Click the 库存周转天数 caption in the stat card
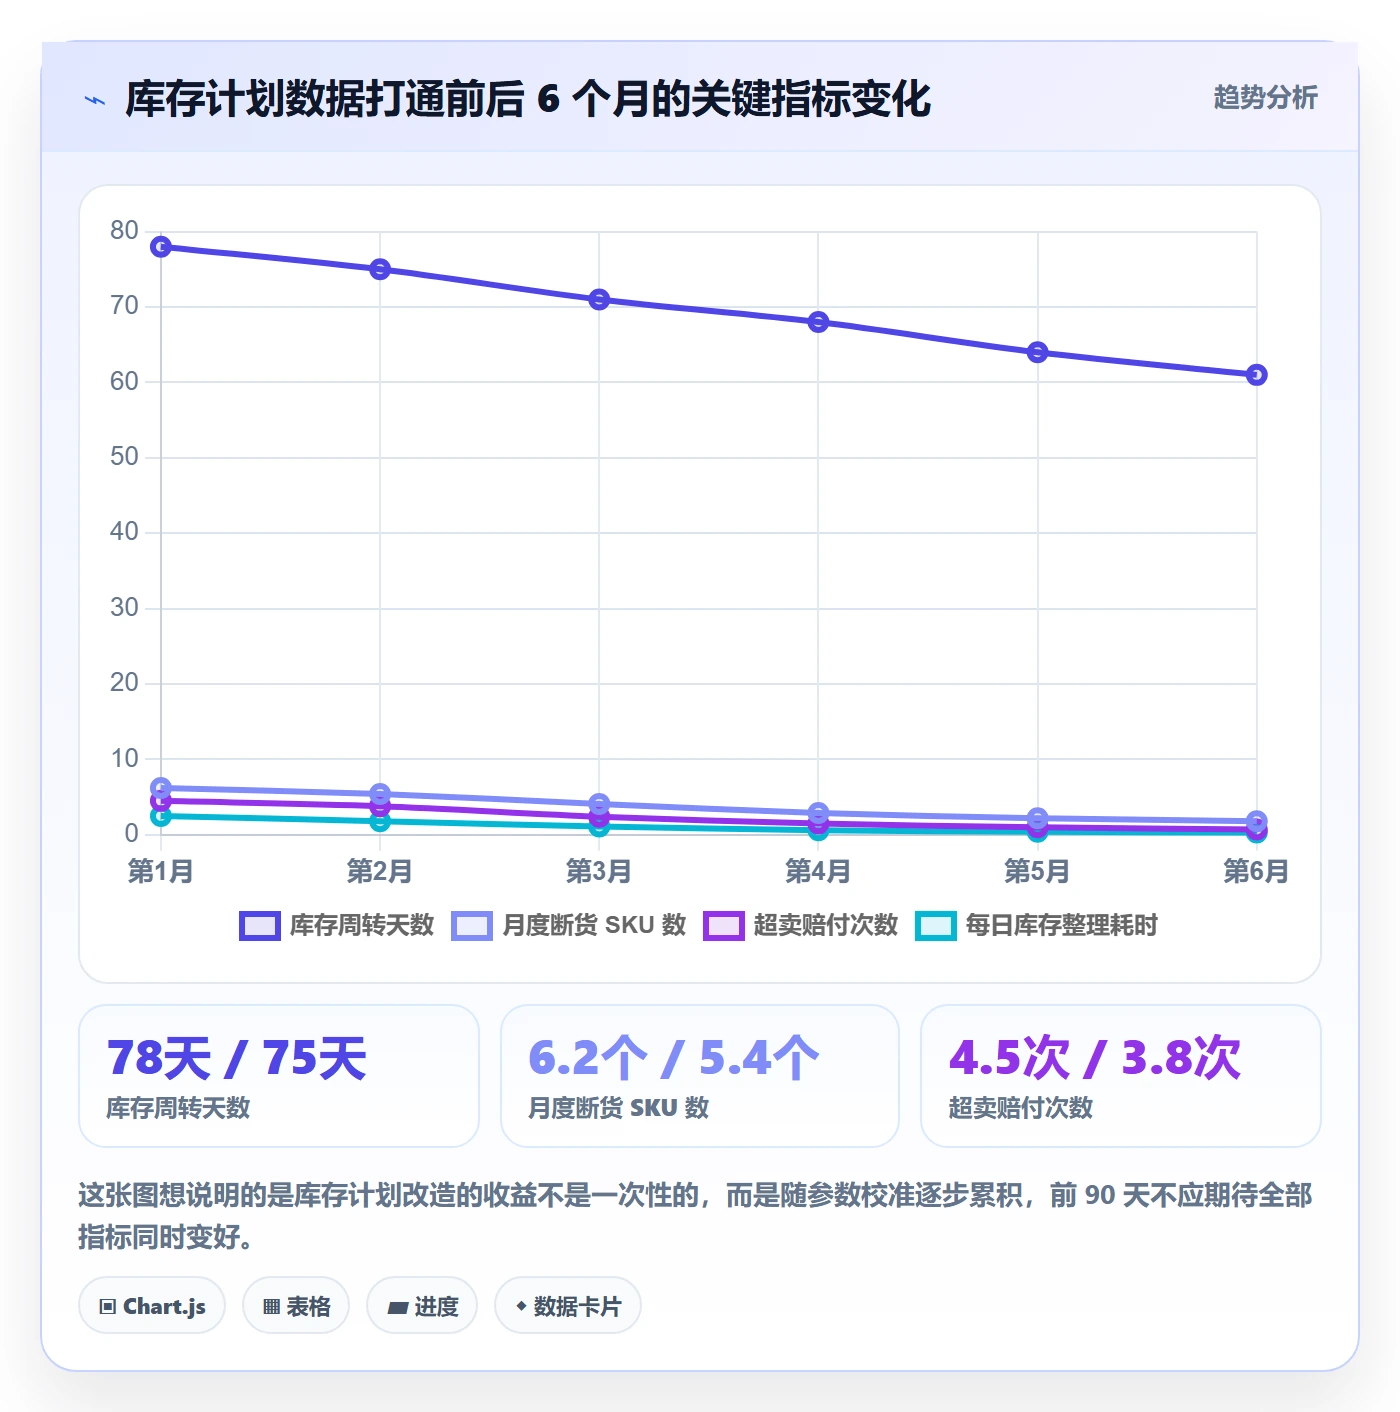The image size is (1400, 1412). (178, 1108)
